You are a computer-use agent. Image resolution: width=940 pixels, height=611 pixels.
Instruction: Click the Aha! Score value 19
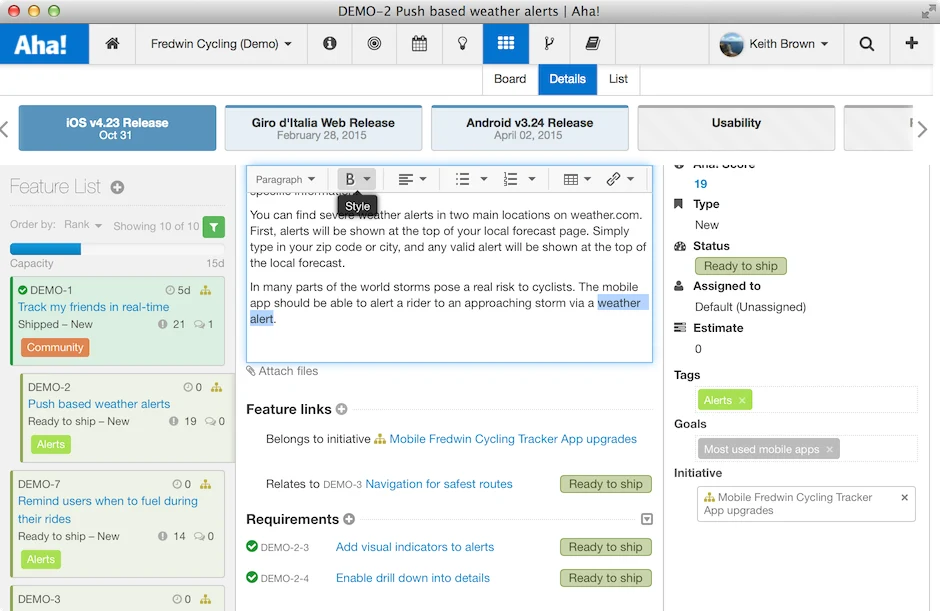(x=700, y=183)
